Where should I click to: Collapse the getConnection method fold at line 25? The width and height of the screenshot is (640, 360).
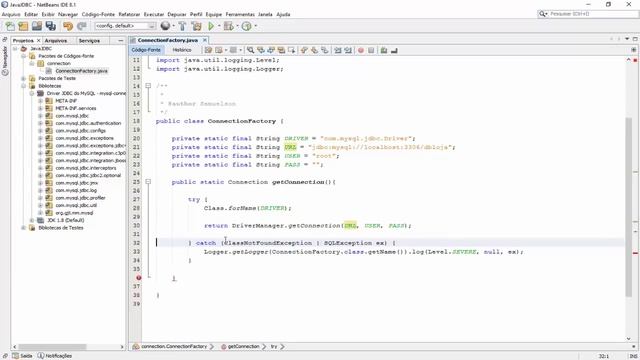click(148, 182)
